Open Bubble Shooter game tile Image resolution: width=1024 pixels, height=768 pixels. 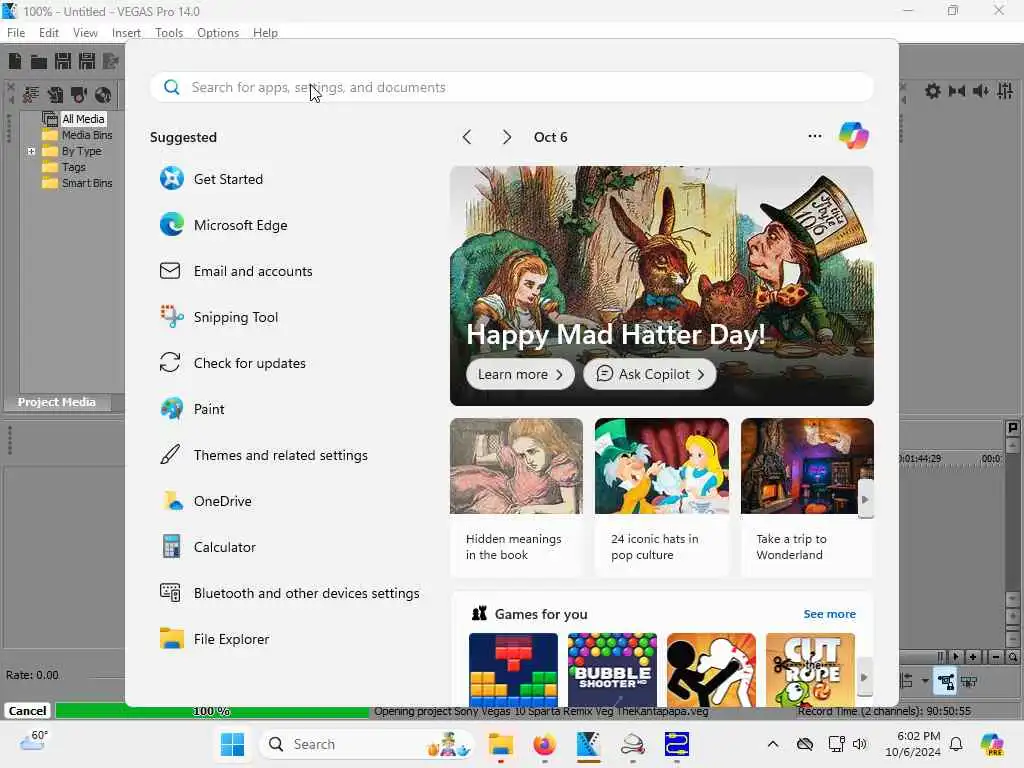coord(613,670)
